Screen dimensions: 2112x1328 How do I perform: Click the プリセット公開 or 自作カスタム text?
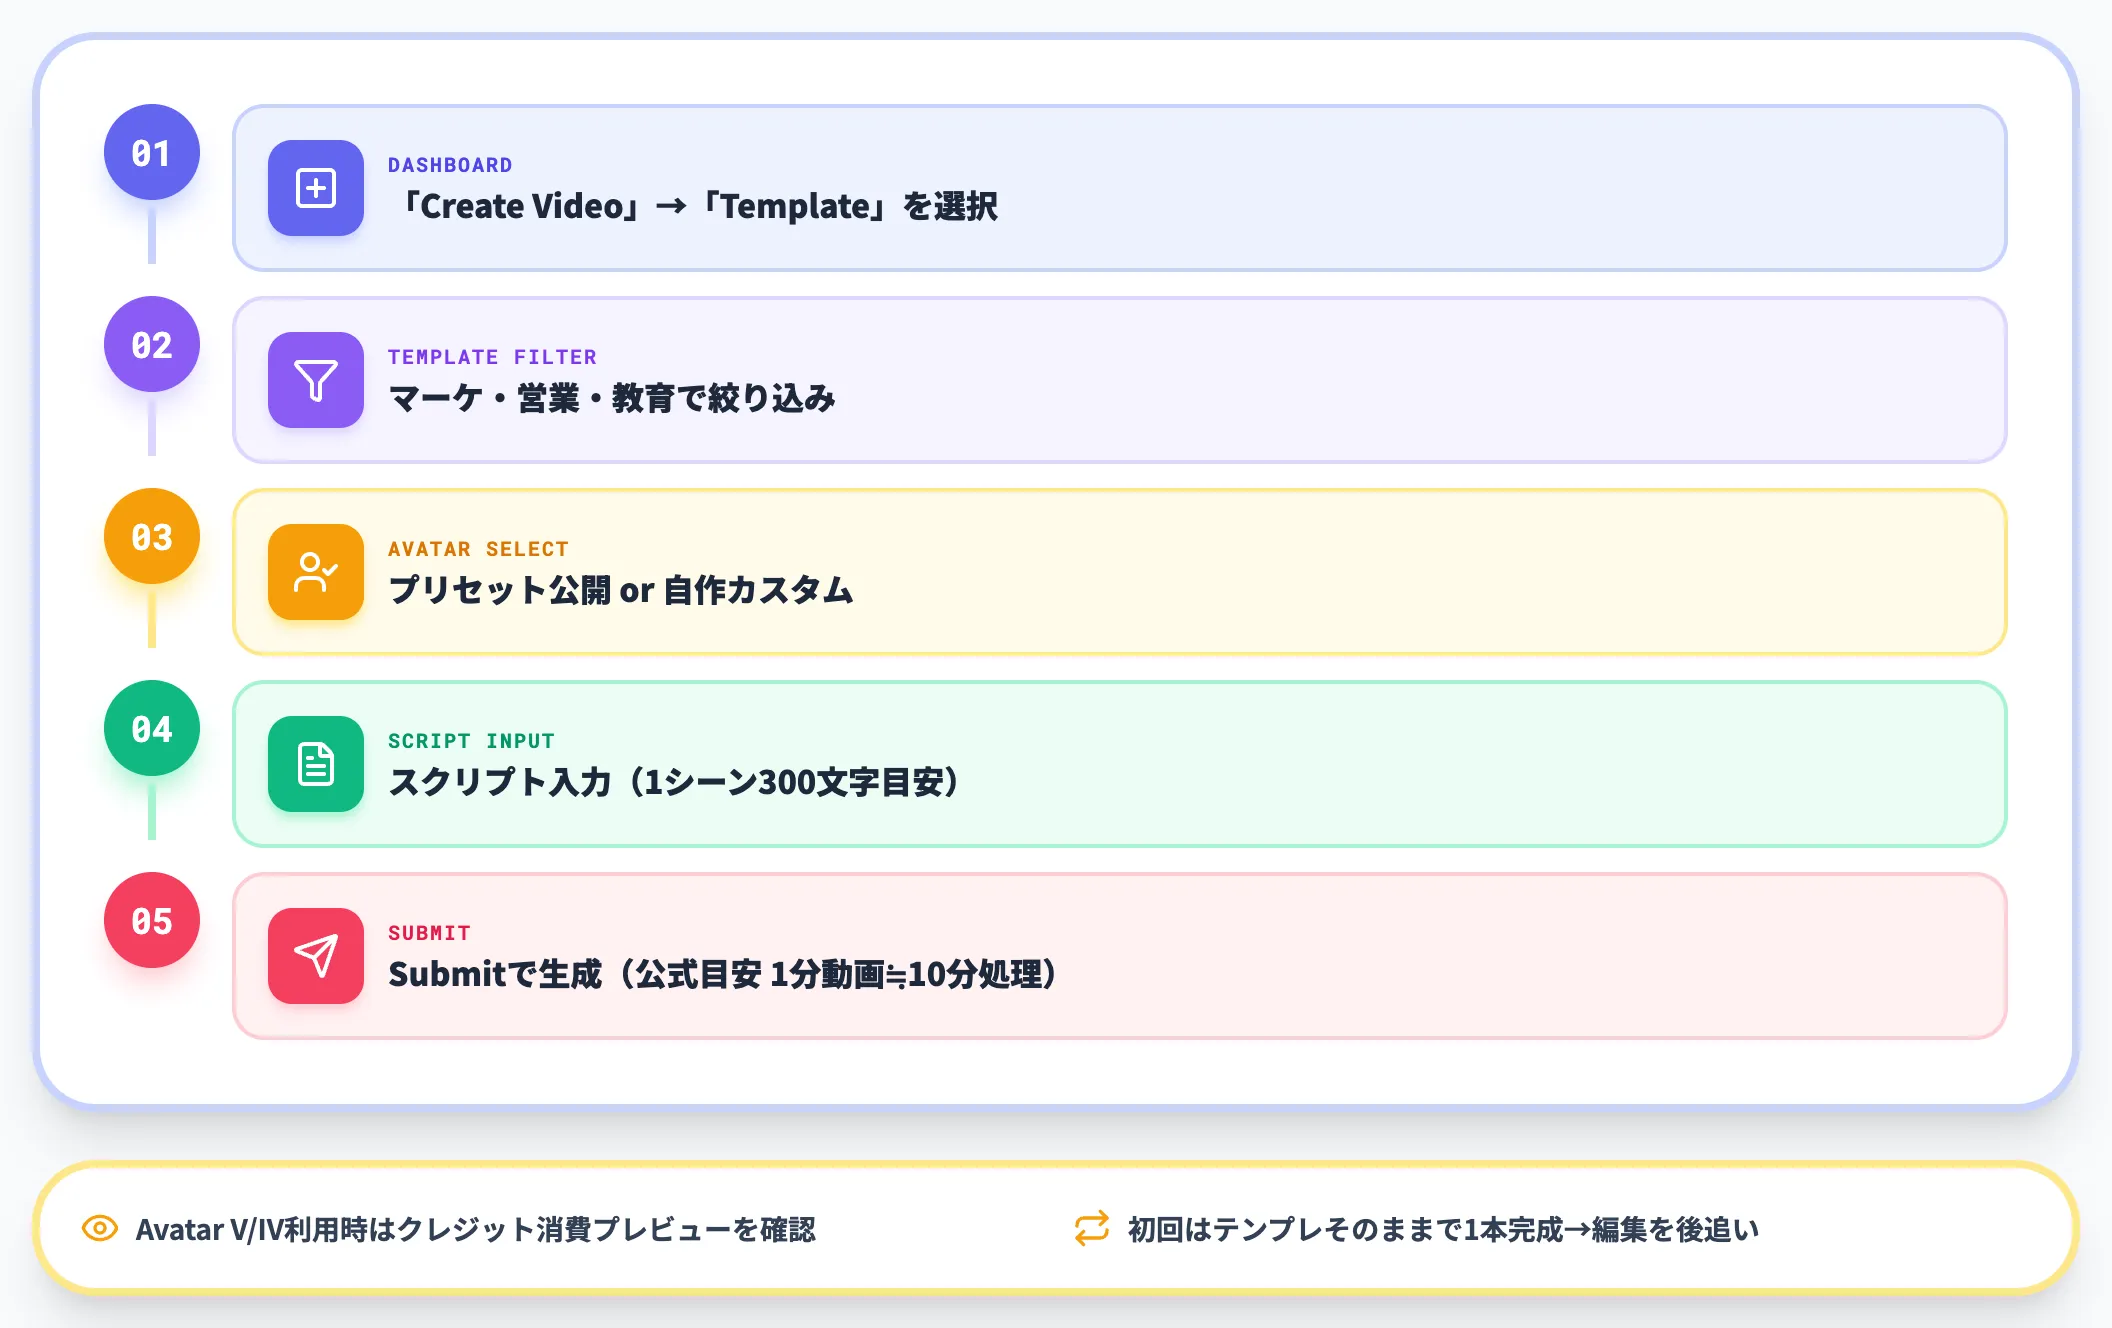point(621,590)
